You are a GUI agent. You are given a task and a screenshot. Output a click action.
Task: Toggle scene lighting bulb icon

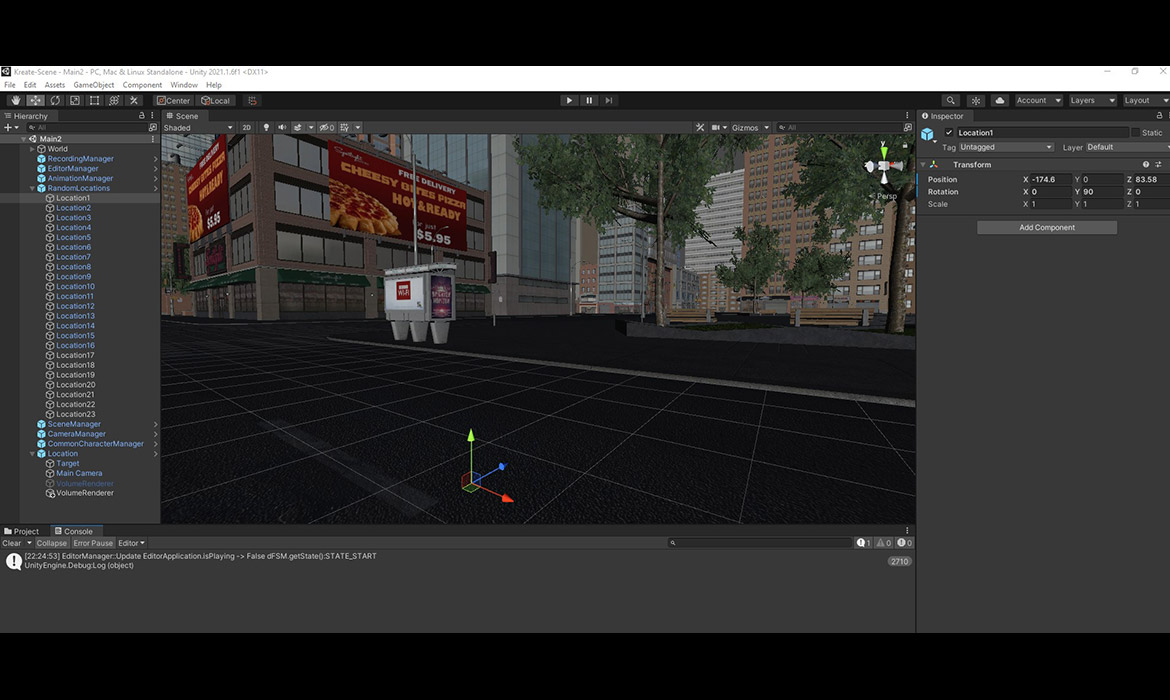266,128
